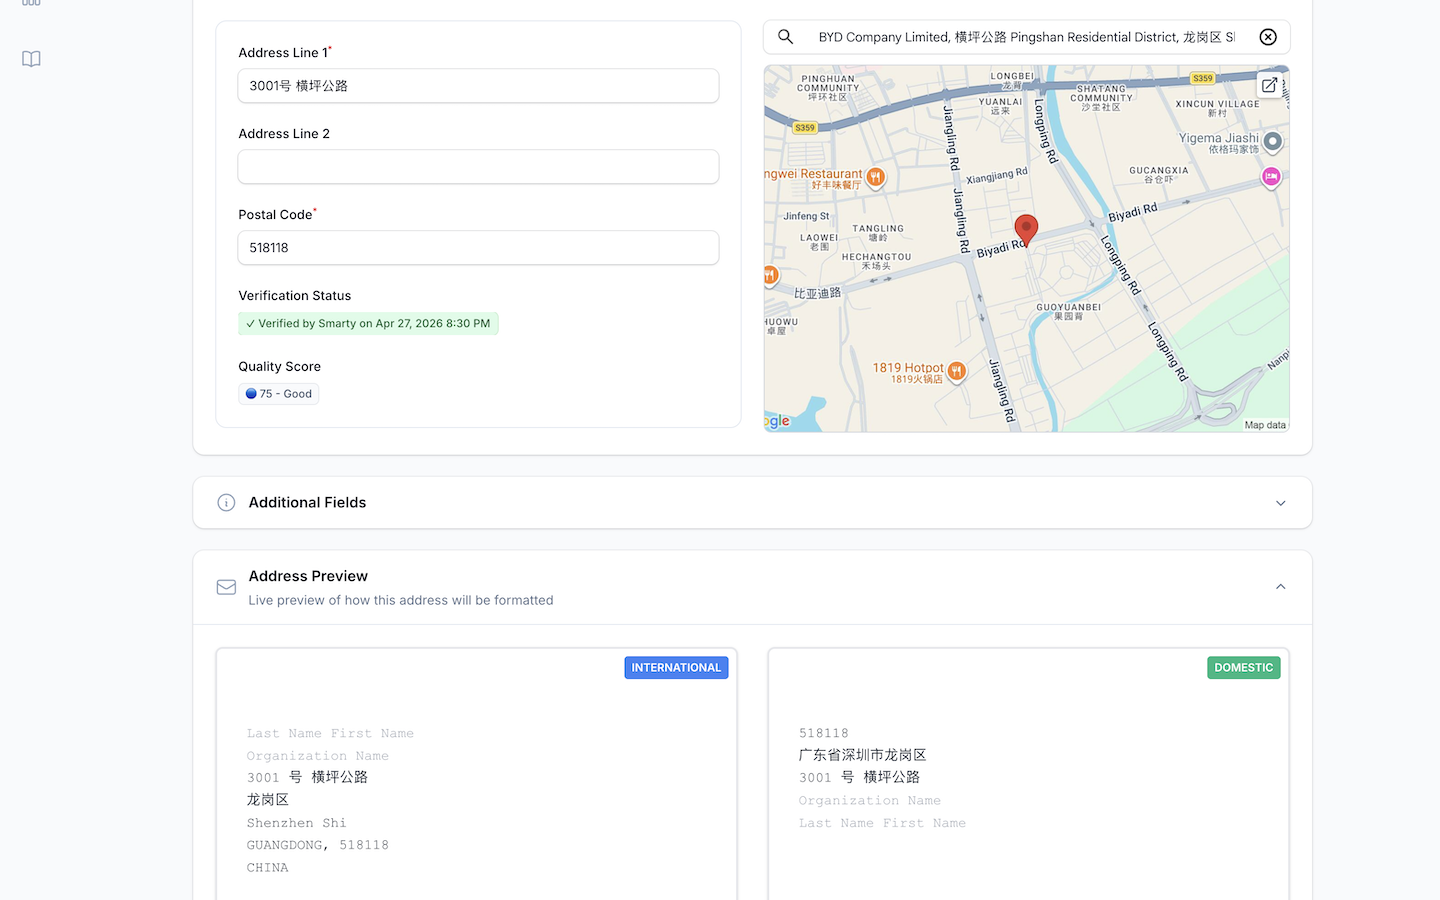Image resolution: width=1440 pixels, height=900 pixels.
Task: Click the envelope icon beside Address Preview
Action: (227, 587)
